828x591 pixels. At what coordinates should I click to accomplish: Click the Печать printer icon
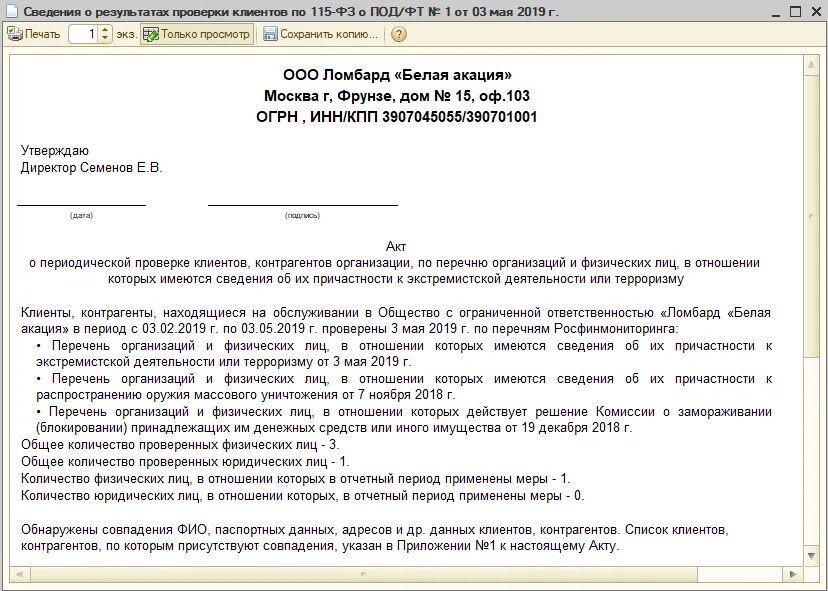coord(14,34)
